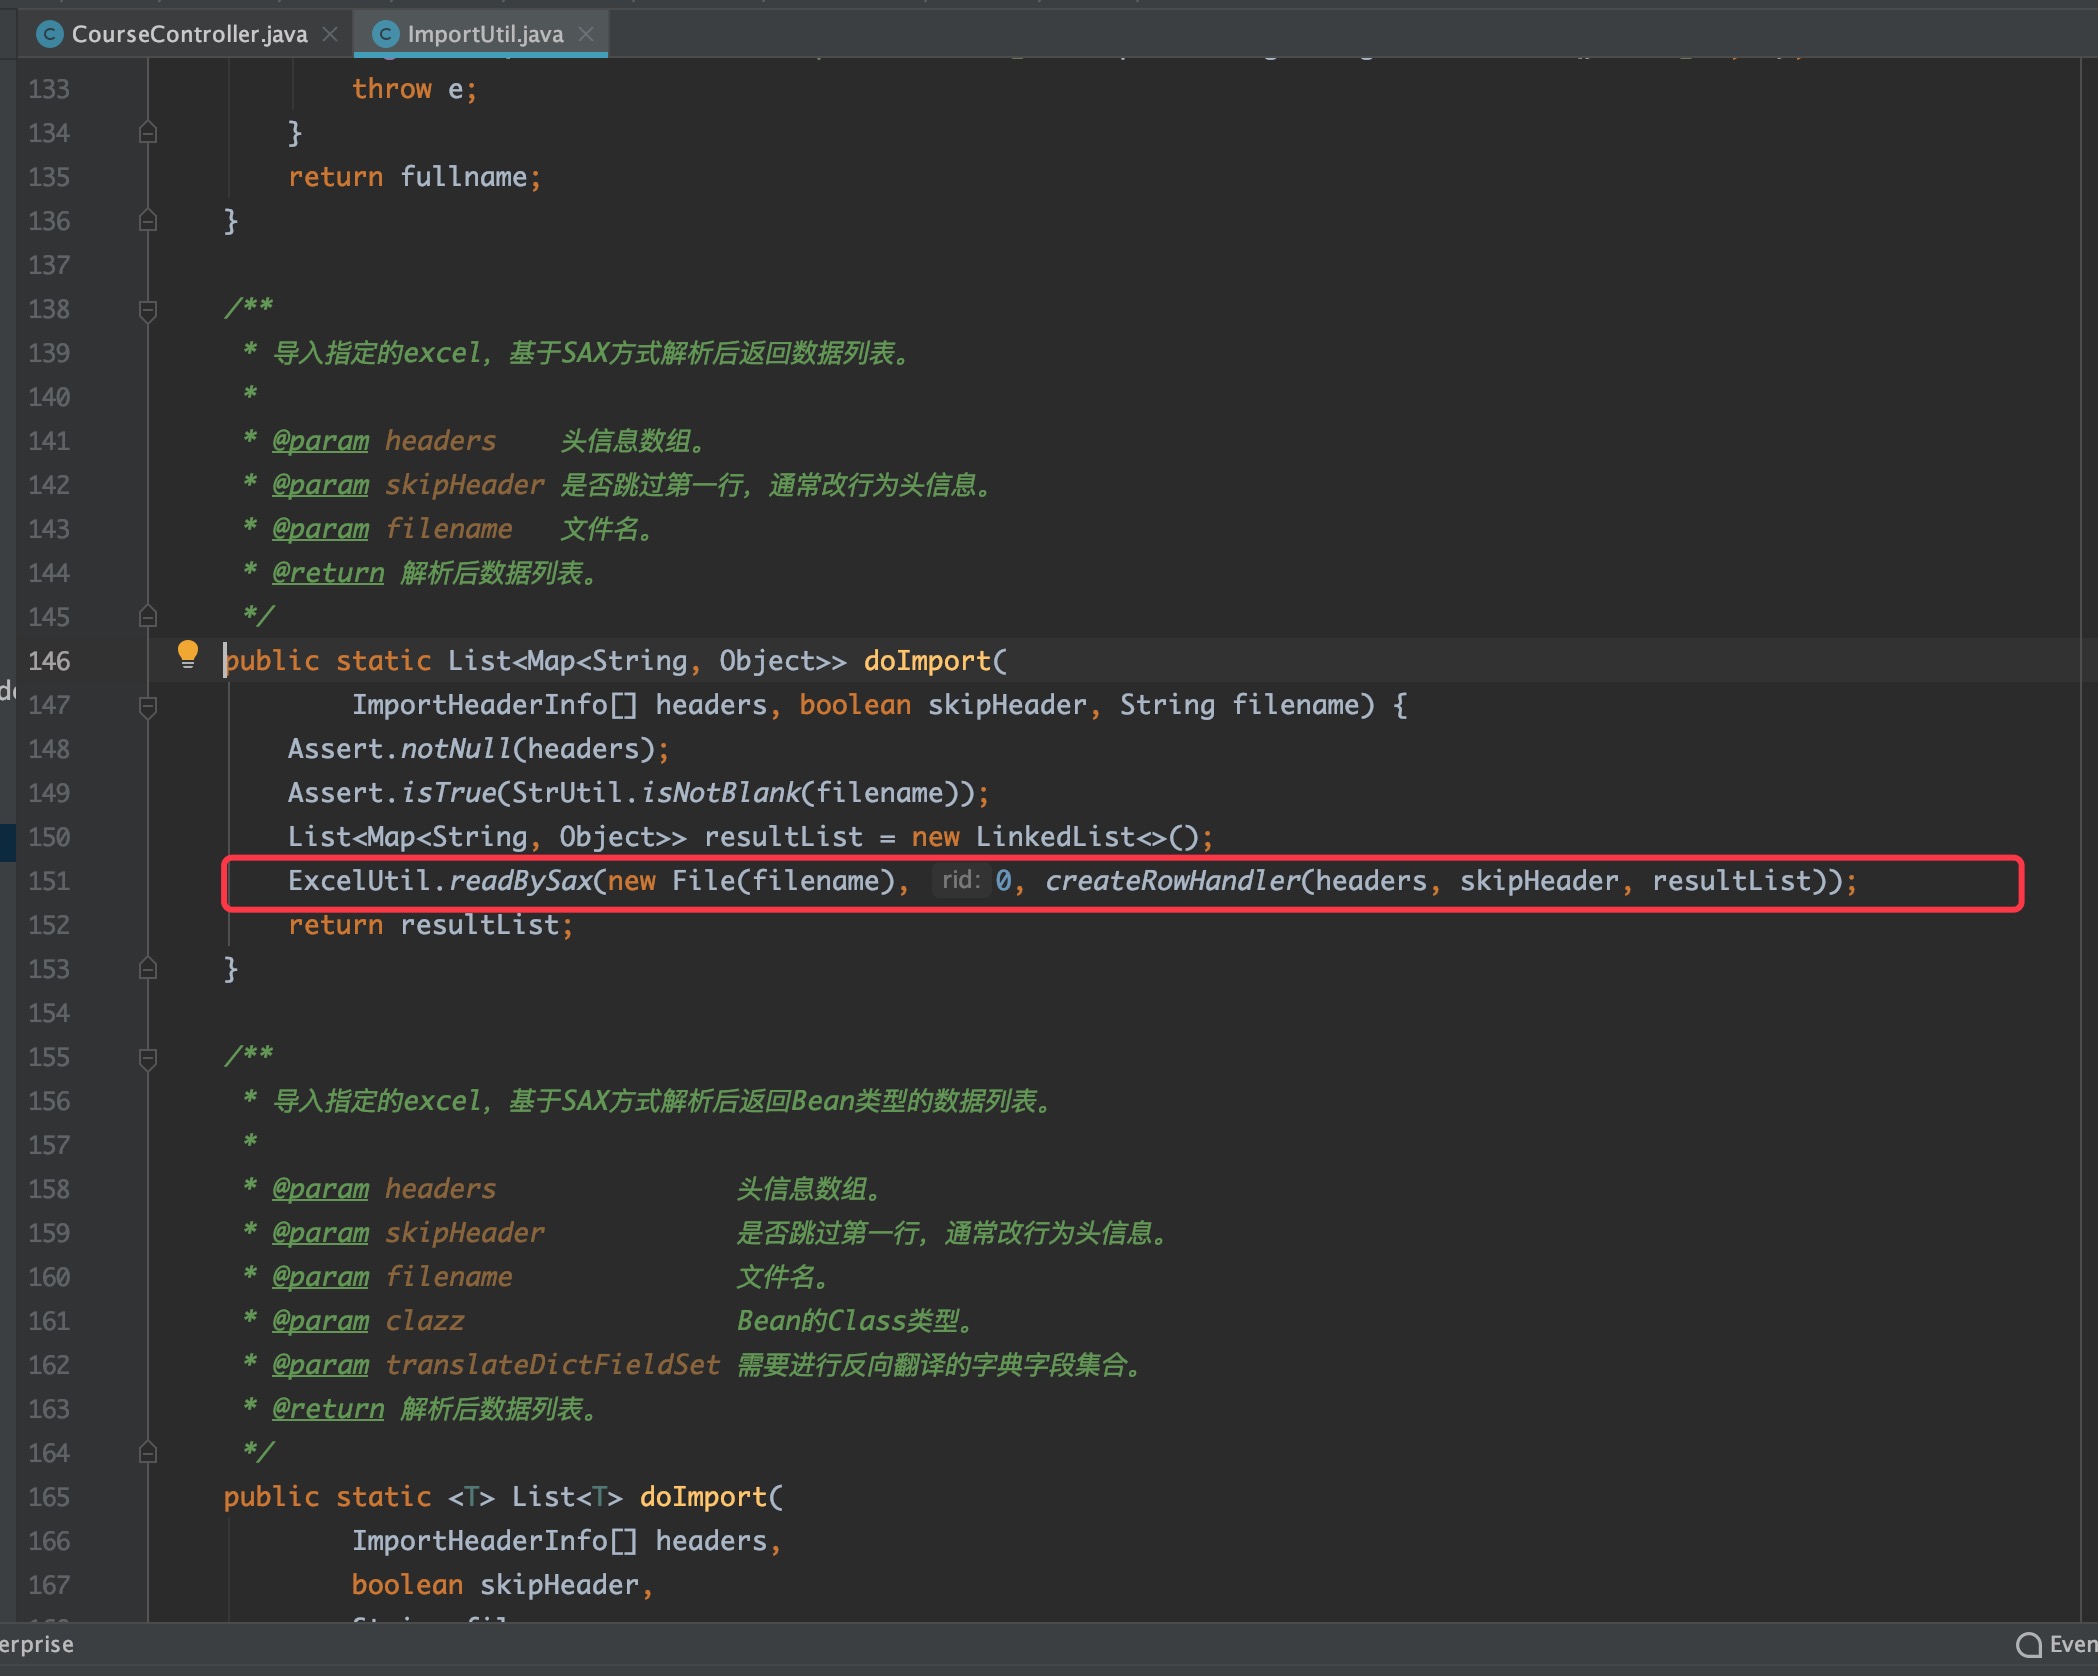The width and height of the screenshot is (2098, 1676).
Task: Click the yellow light bulb intention icon
Action: 187,654
